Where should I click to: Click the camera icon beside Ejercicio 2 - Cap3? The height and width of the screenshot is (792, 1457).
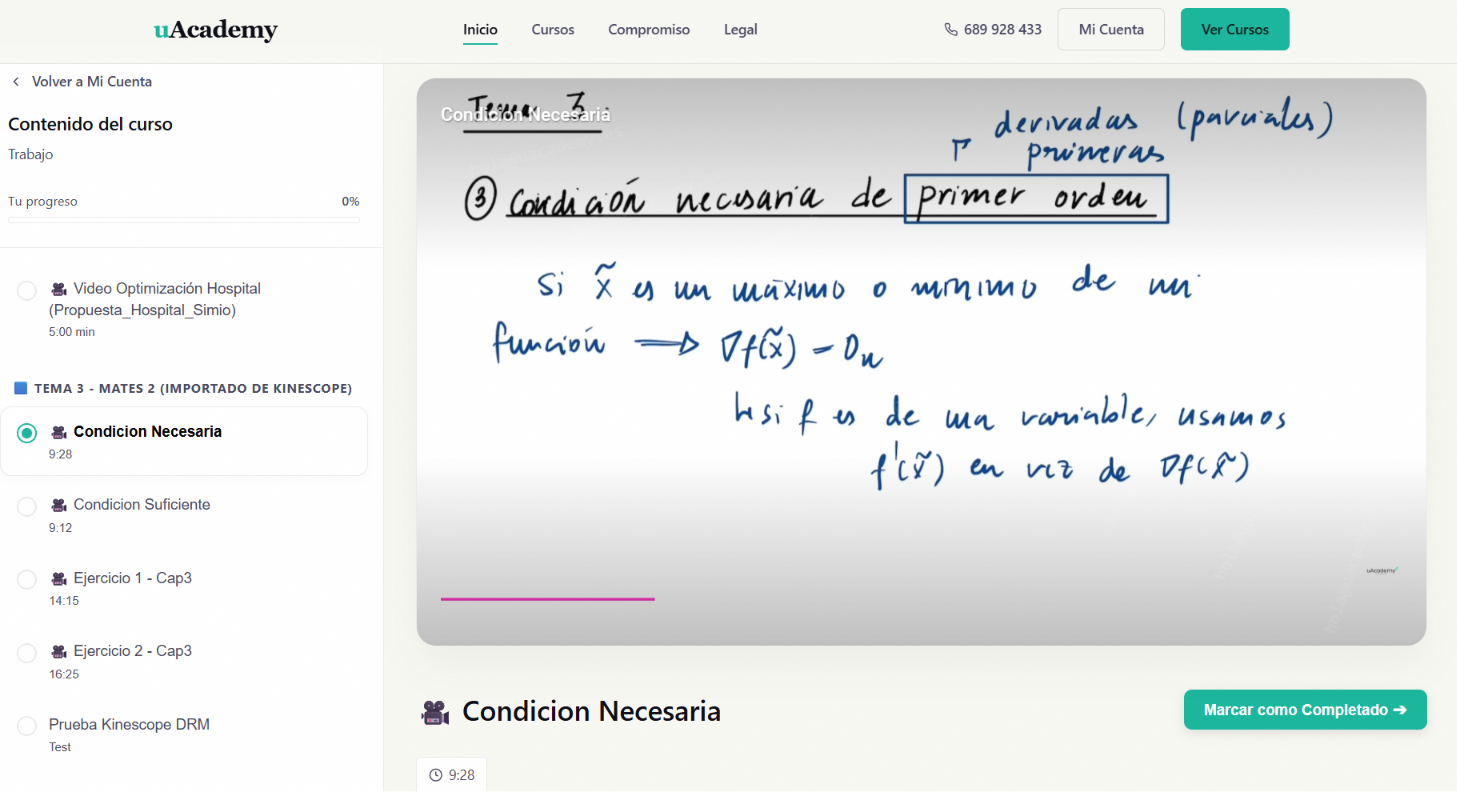coord(59,651)
